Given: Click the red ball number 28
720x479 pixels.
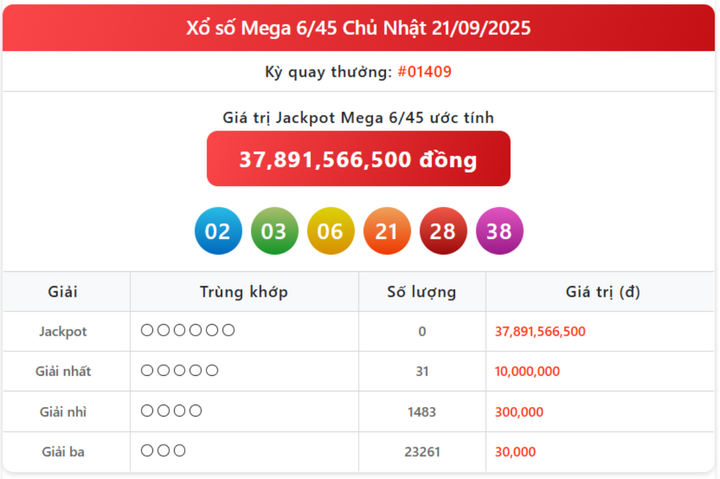Looking at the screenshot, I should point(442,232).
